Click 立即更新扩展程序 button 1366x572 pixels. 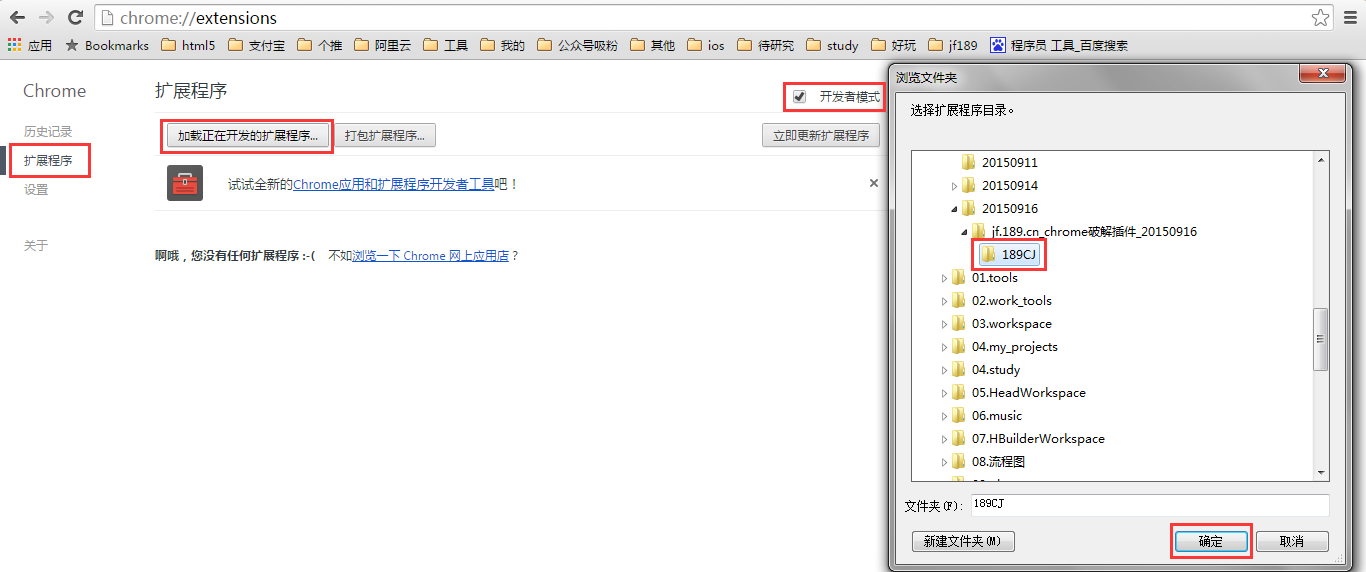(821, 135)
